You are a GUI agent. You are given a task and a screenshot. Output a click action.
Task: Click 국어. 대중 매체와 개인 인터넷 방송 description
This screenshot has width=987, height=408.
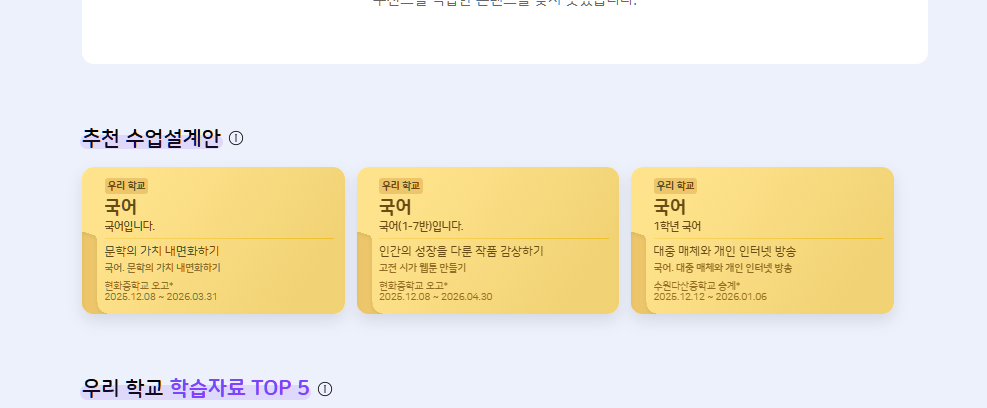[x=722, y=268]
